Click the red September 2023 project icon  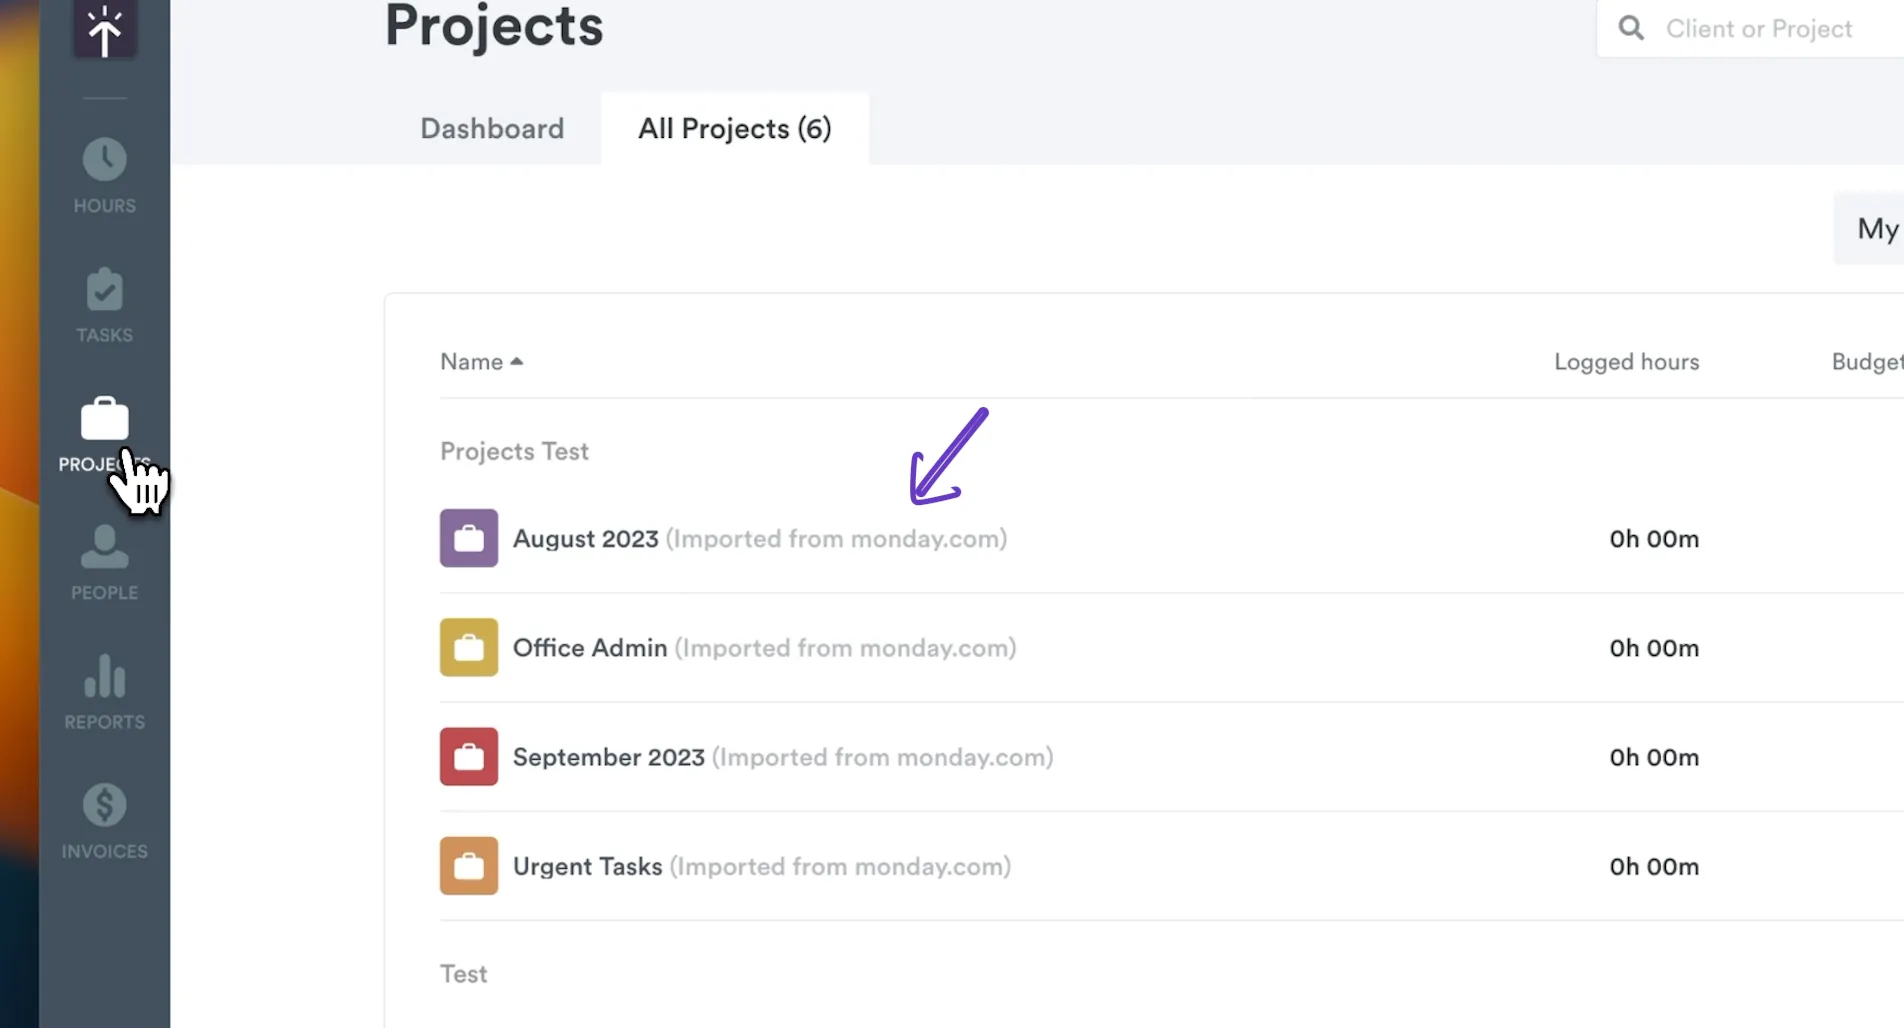468,756
